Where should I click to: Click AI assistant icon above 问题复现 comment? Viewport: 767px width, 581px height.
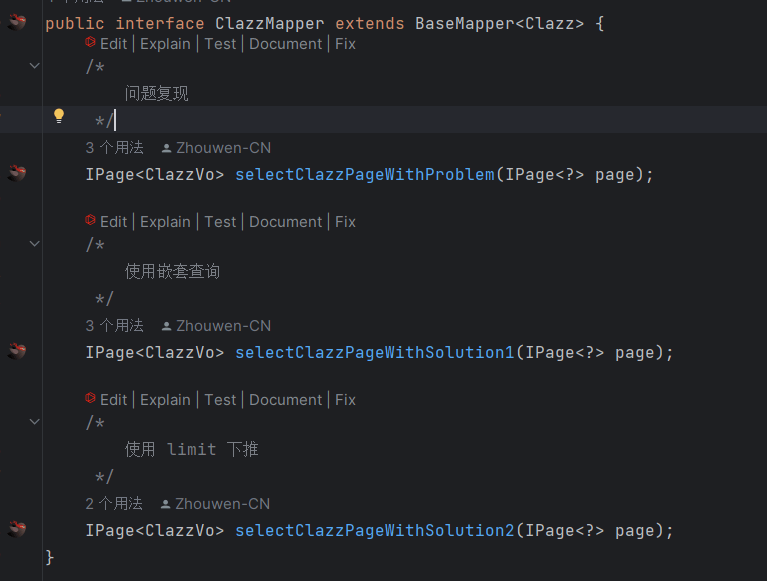(90, 43)
